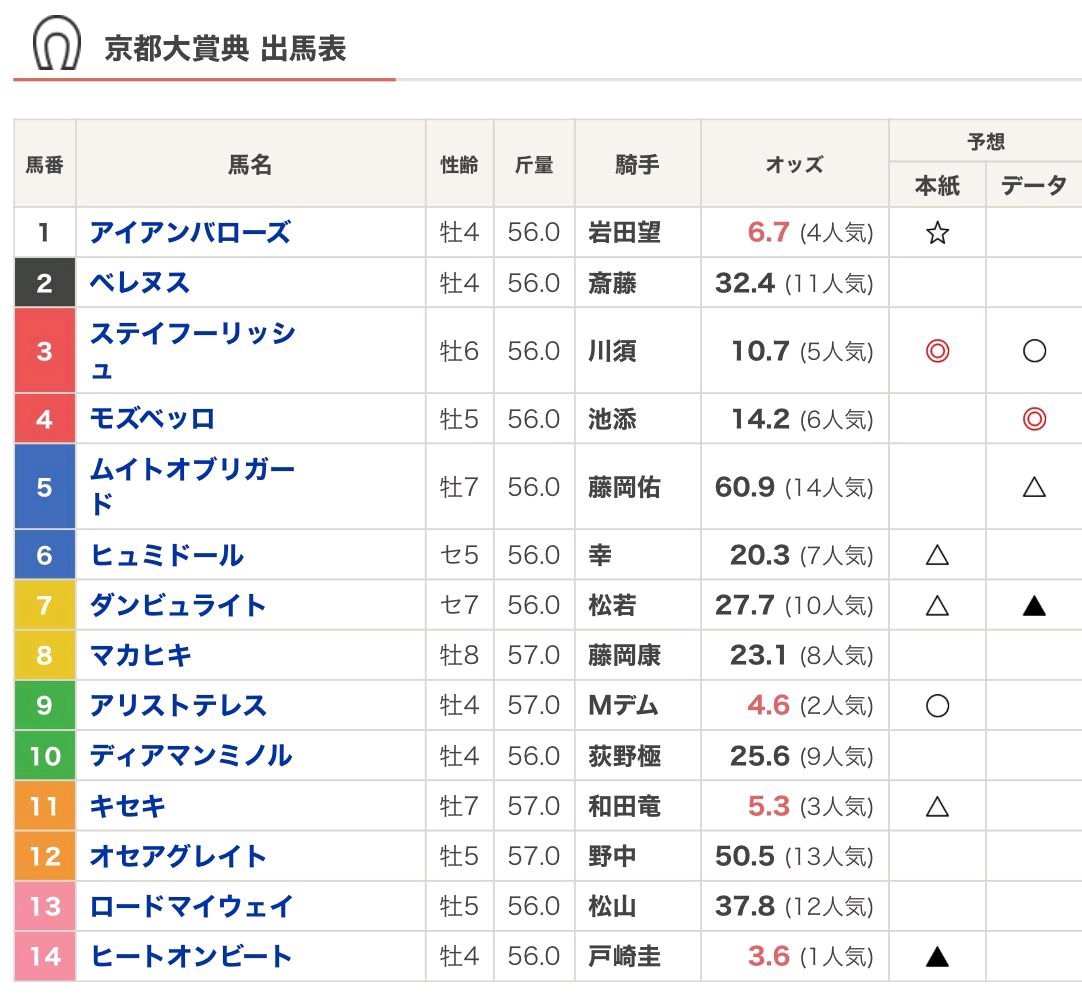Click odds value 5.3 (3人気)
Viewport: 1082px width, 994px height.
point(810,806)
